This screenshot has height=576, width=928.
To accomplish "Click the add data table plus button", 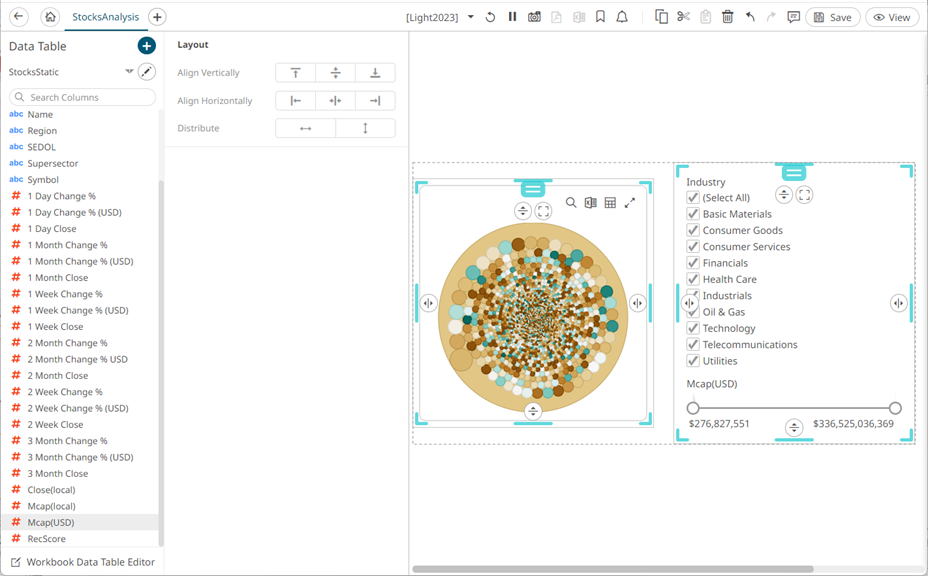I will 146,46.
